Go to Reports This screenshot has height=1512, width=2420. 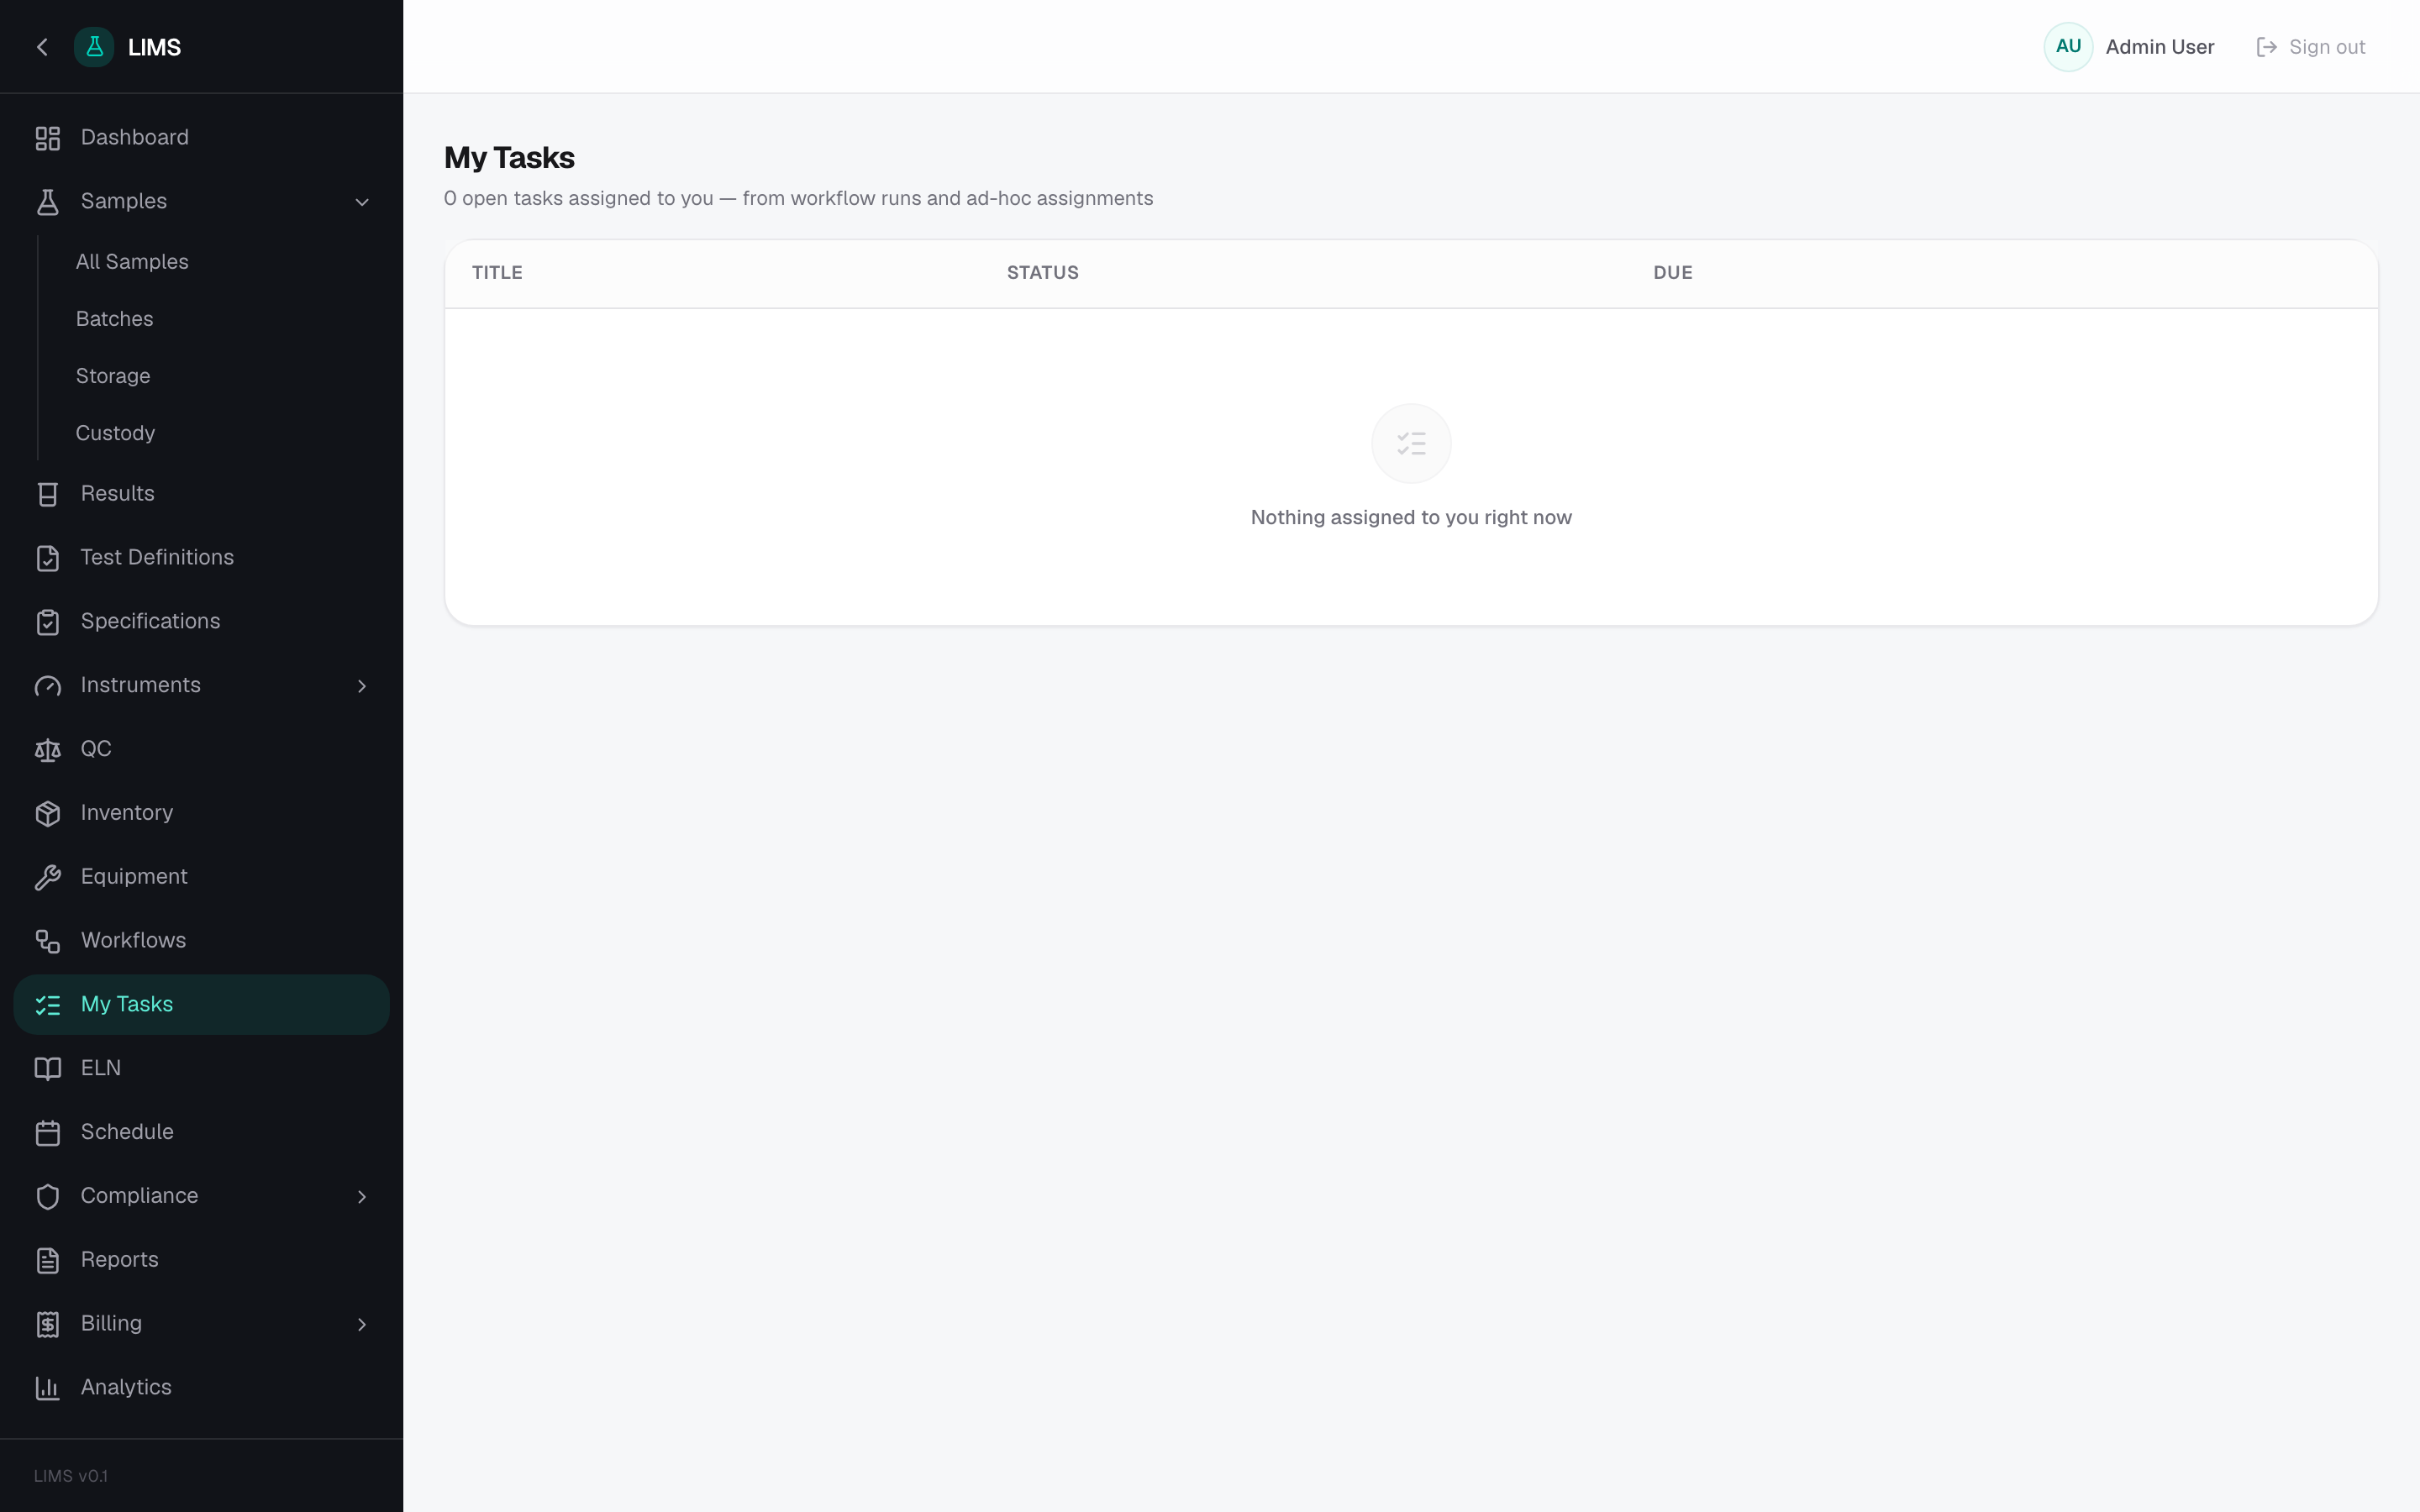[201, 1260]
